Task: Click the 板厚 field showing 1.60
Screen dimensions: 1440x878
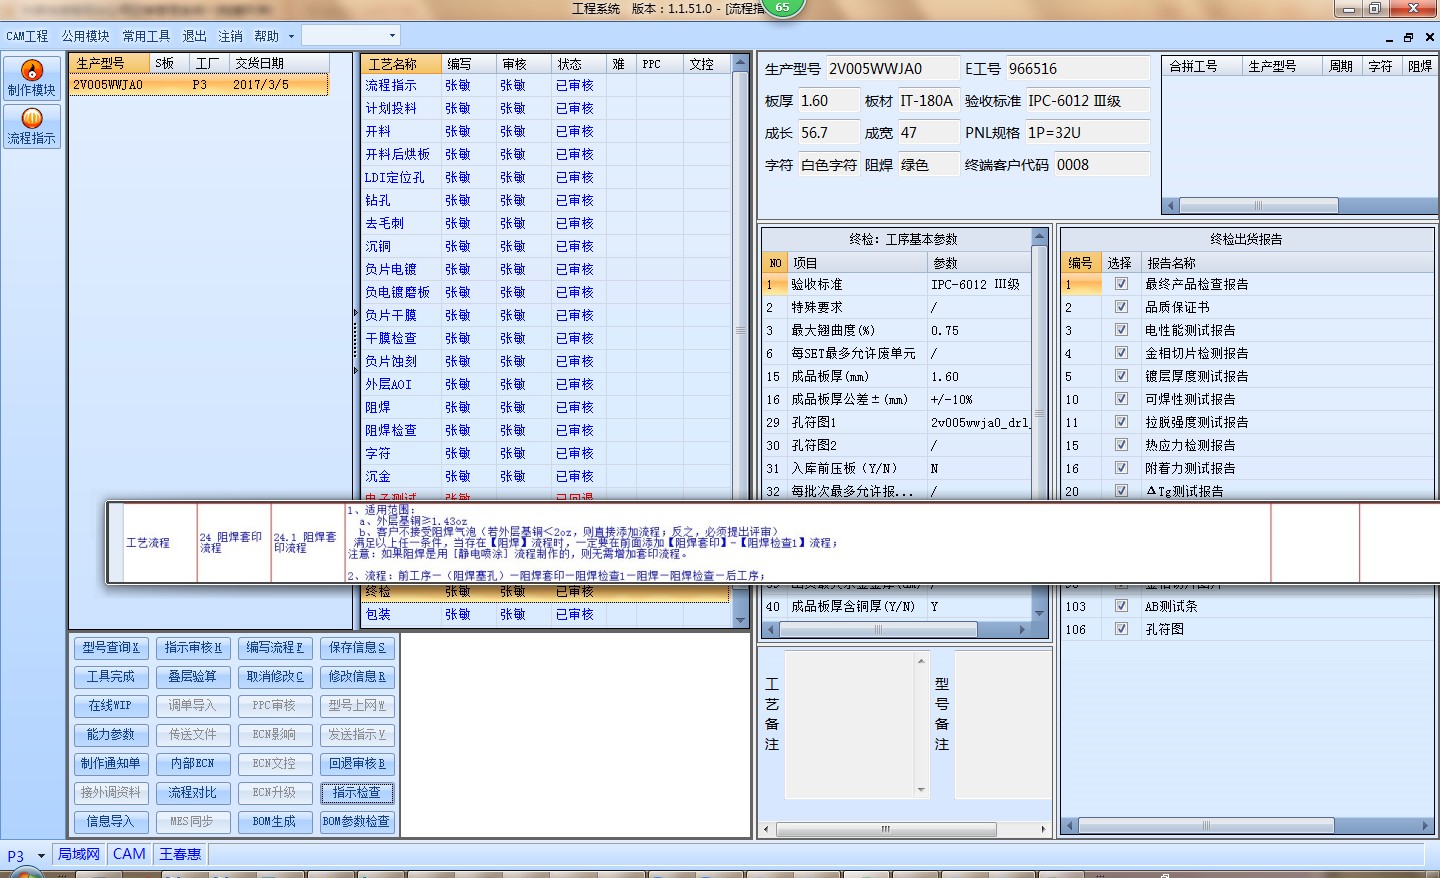Action: point(827,101)
